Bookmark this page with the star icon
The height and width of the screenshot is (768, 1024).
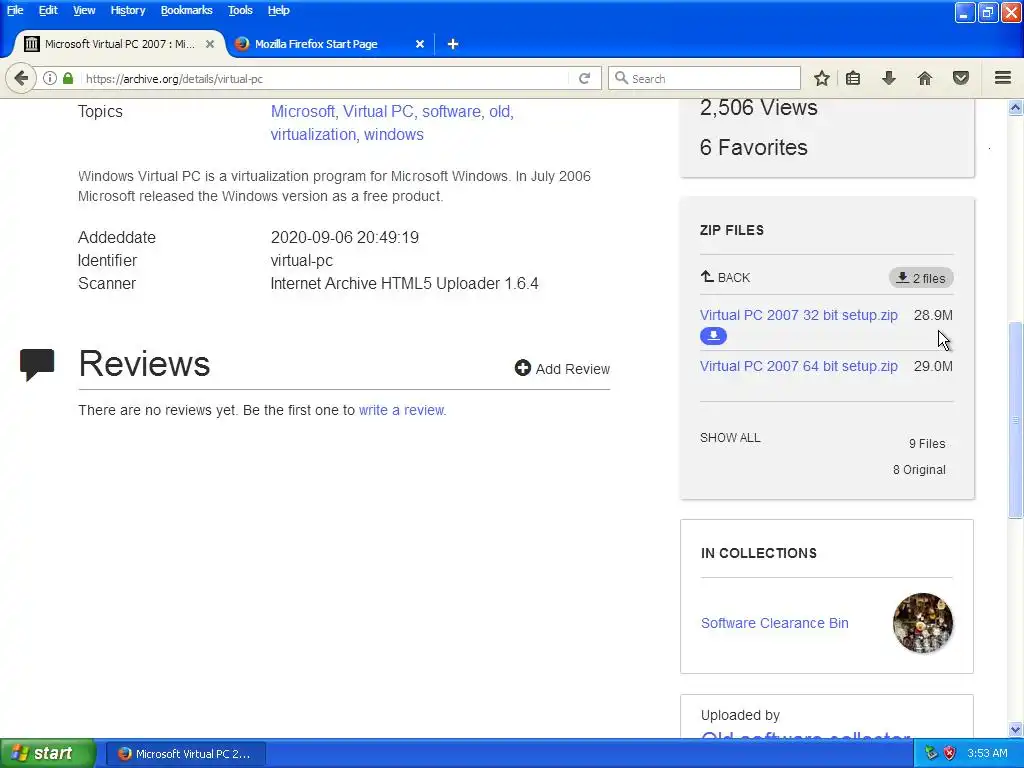[822, 78]
